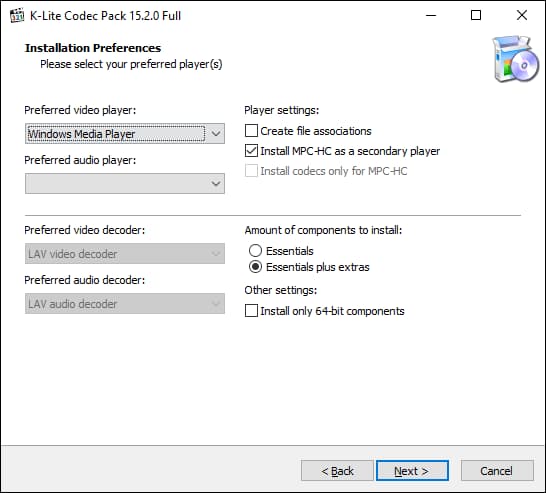Cancel the installation
Screen dimensions: 546x493
click(x=497, y=471)
